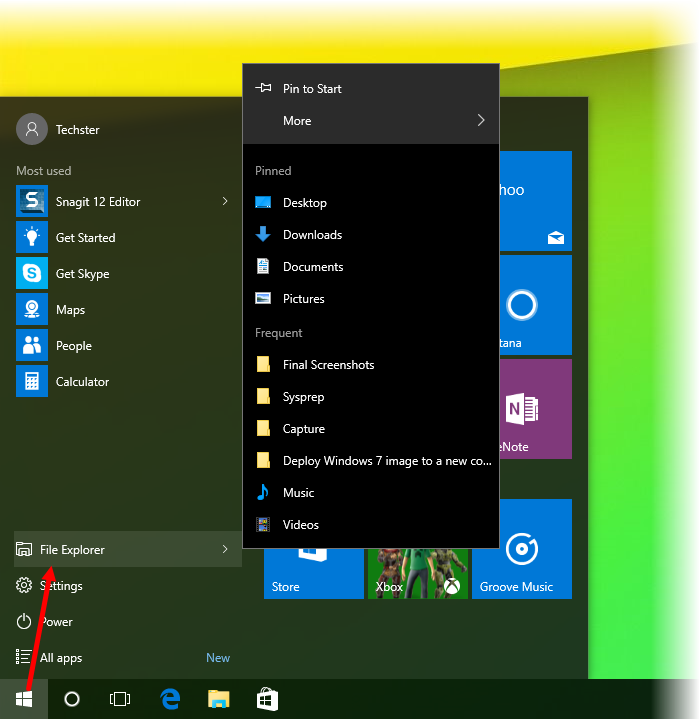
Task: Expand File Explorer jump list chevron
Action: (x=225, y=549)
